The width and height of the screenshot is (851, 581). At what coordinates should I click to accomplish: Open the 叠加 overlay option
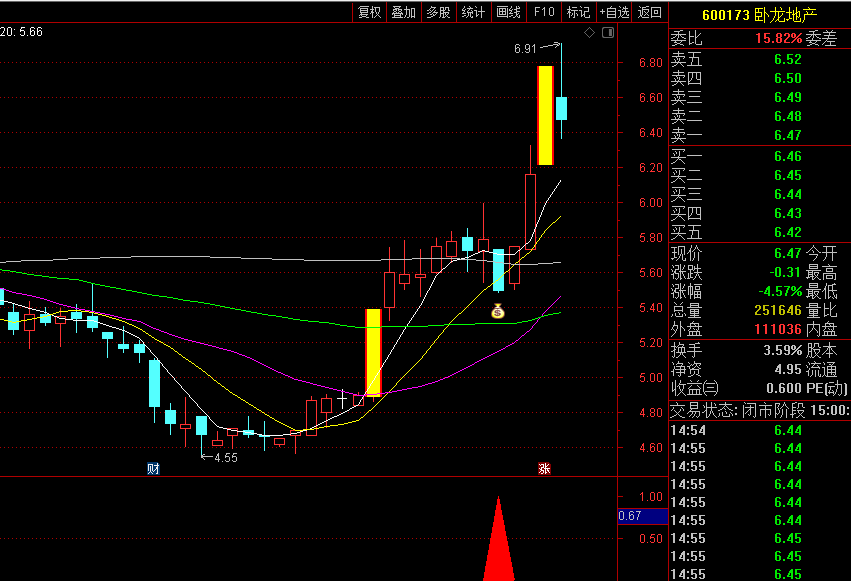coord(403,12)
